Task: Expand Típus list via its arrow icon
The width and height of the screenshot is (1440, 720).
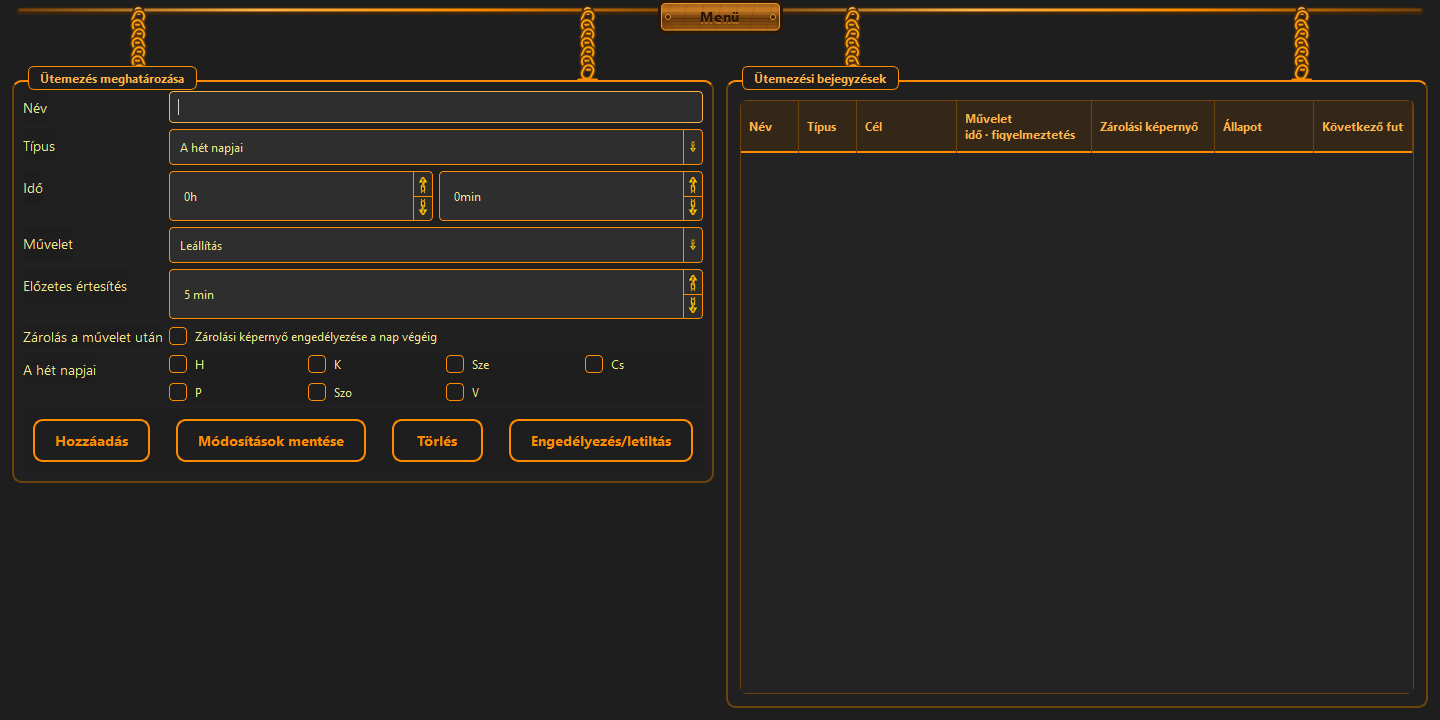Action: [x=692, y=147]
